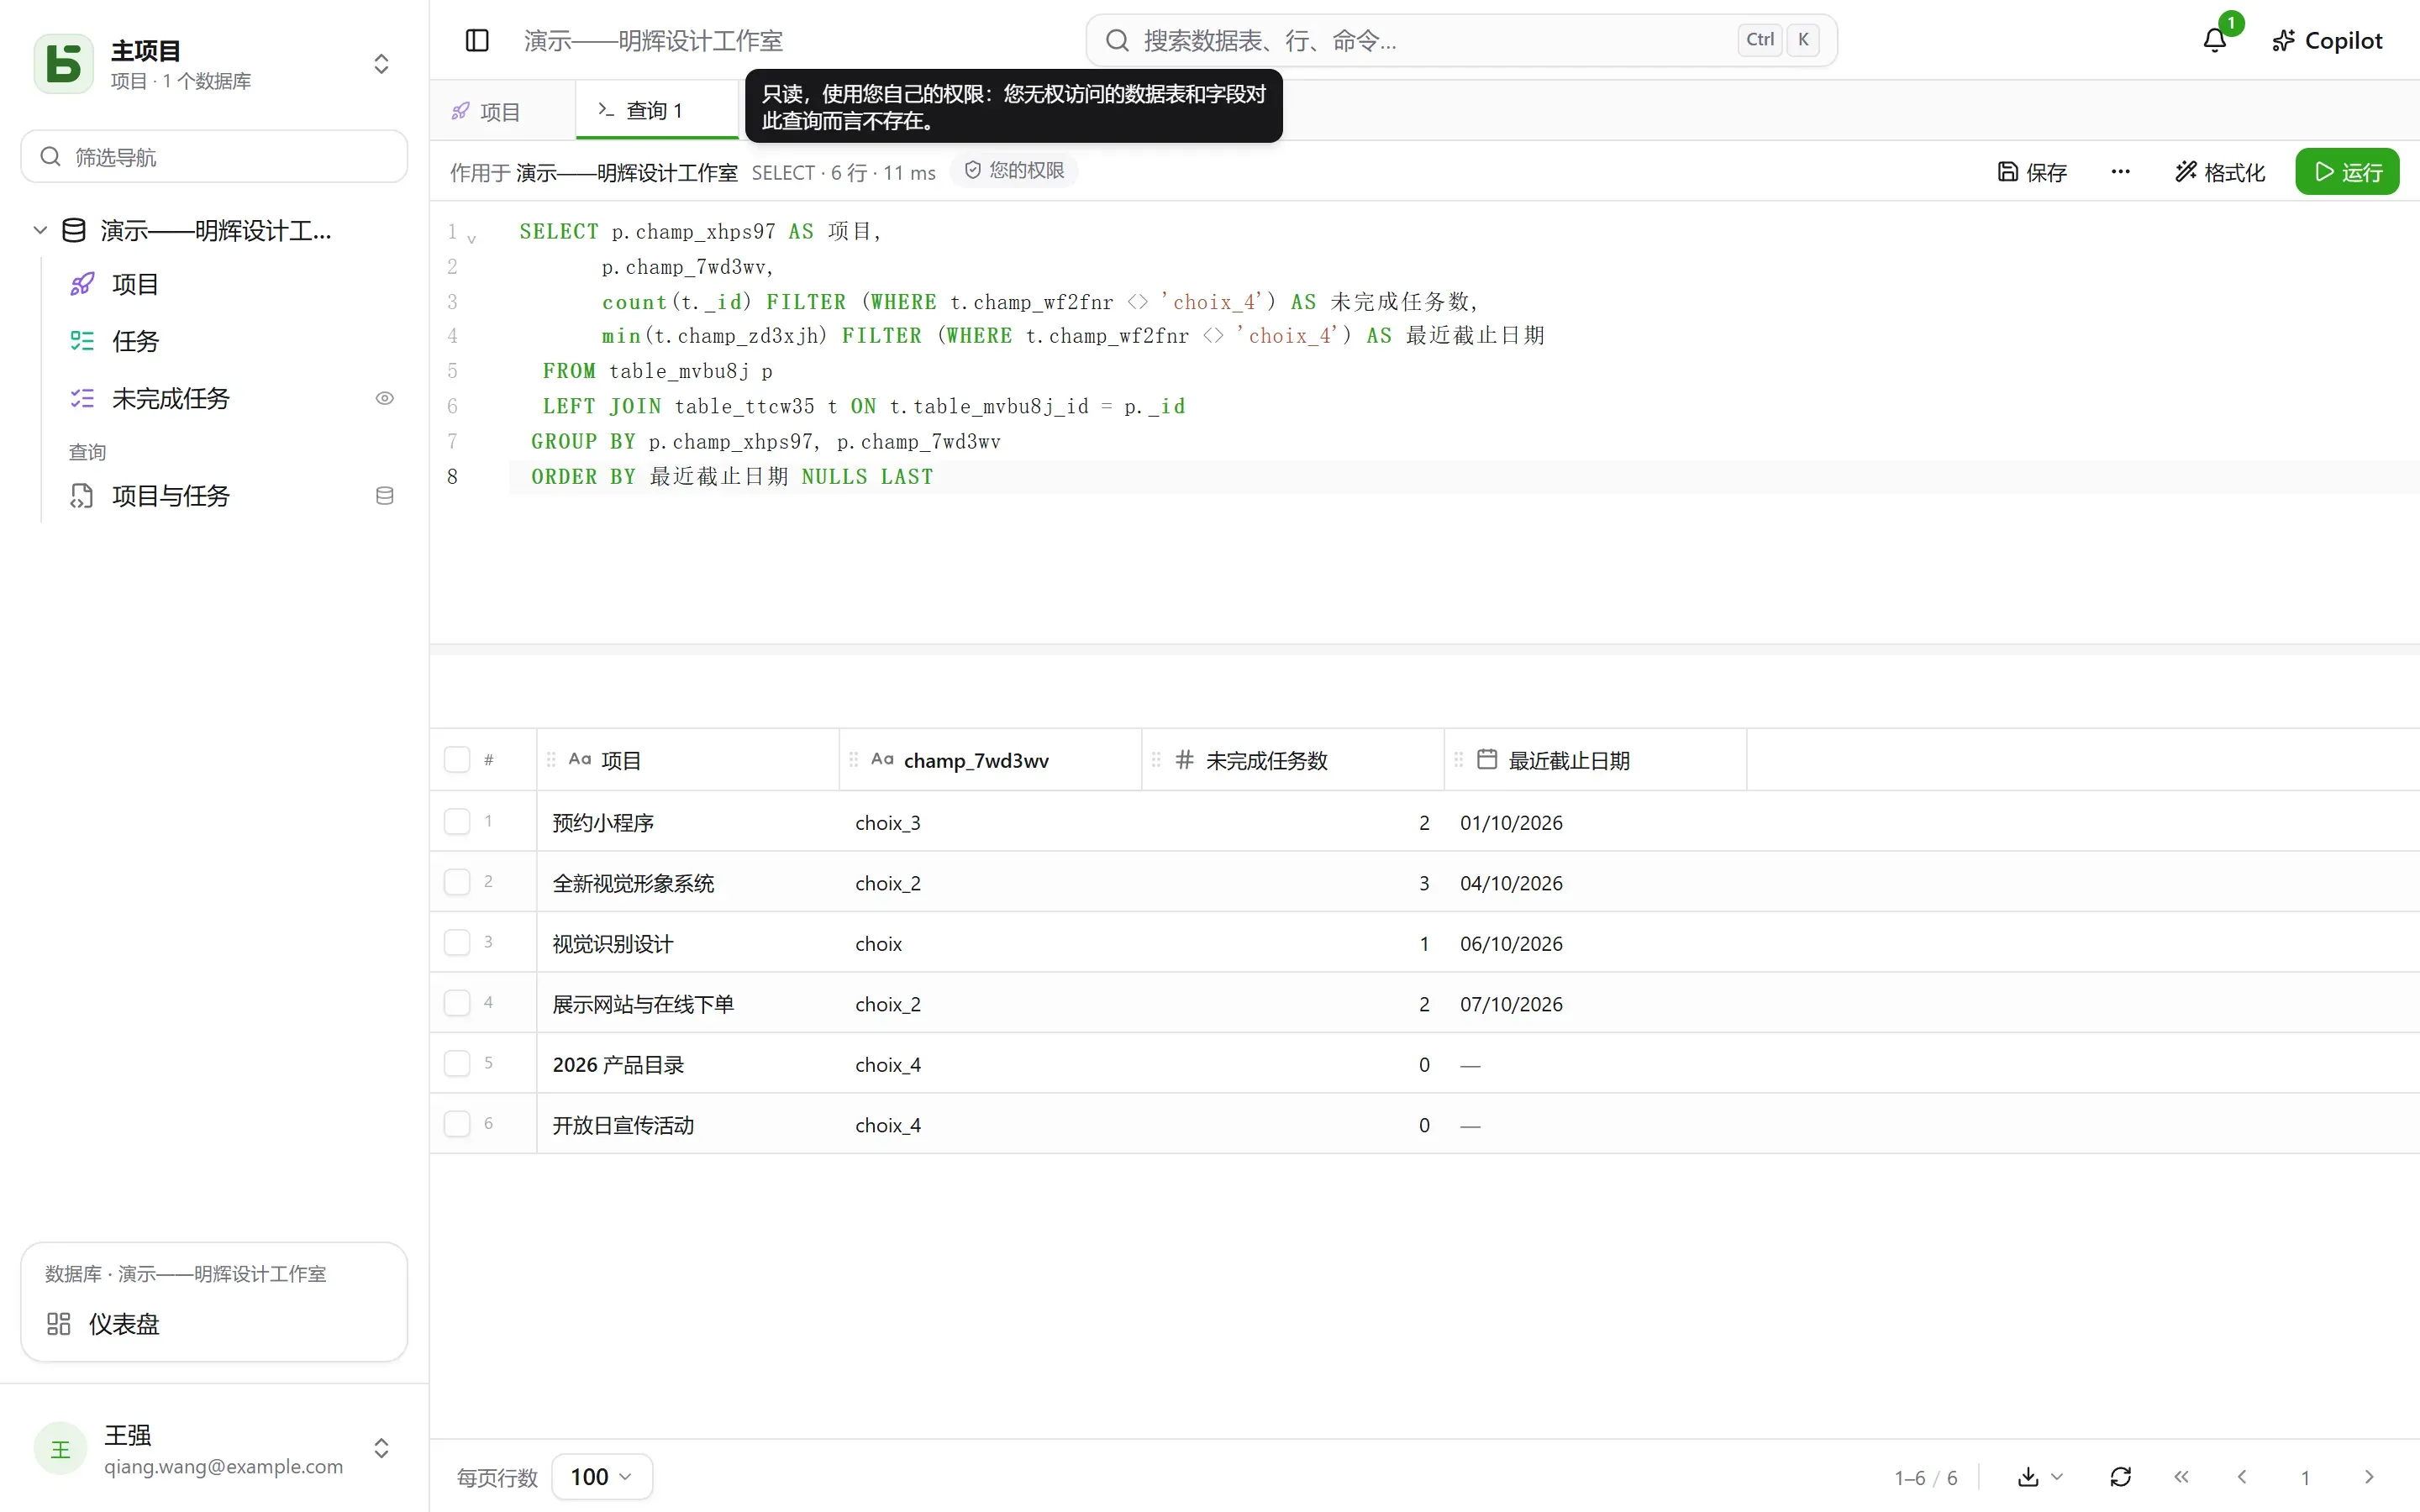Click the 项目 column header
The height and width of the screenshot is (1512, 2420).
[688, 760]
